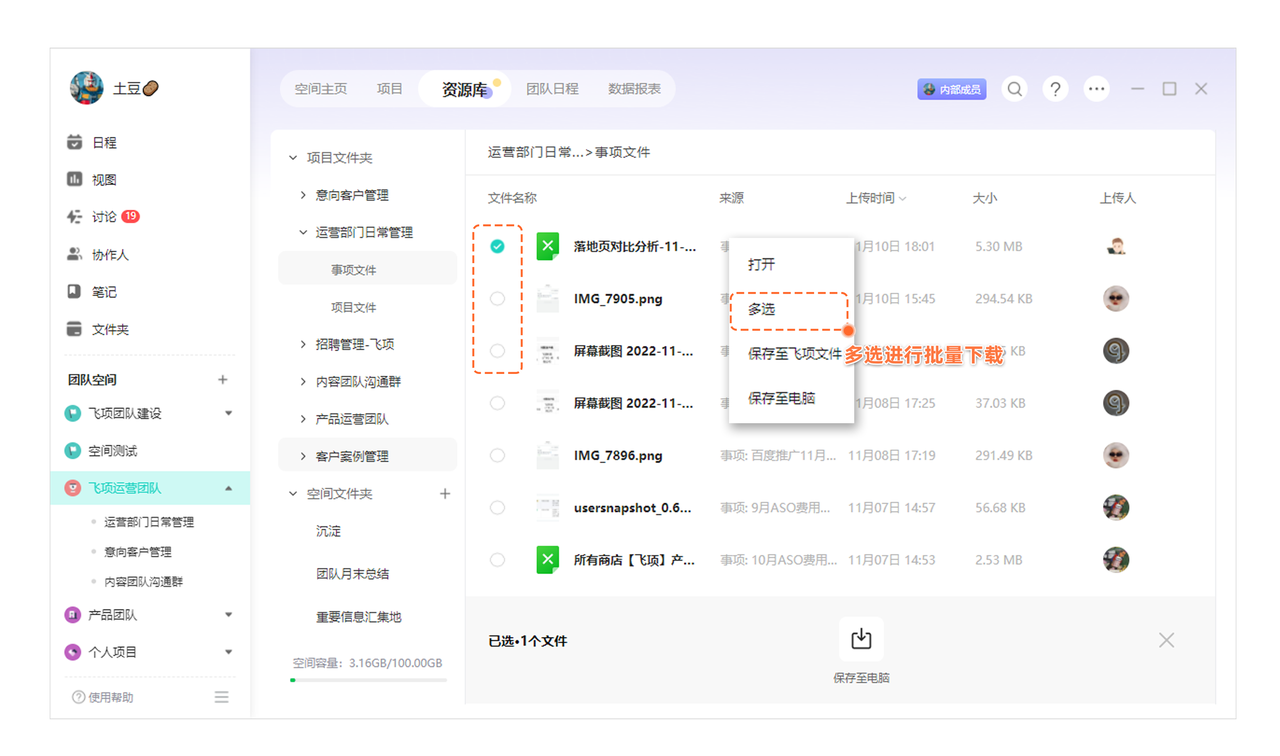This screenshot has height=756, width=1280.
Task: Open 视图 view icon in sidebar
Action: tap(75, 180)
